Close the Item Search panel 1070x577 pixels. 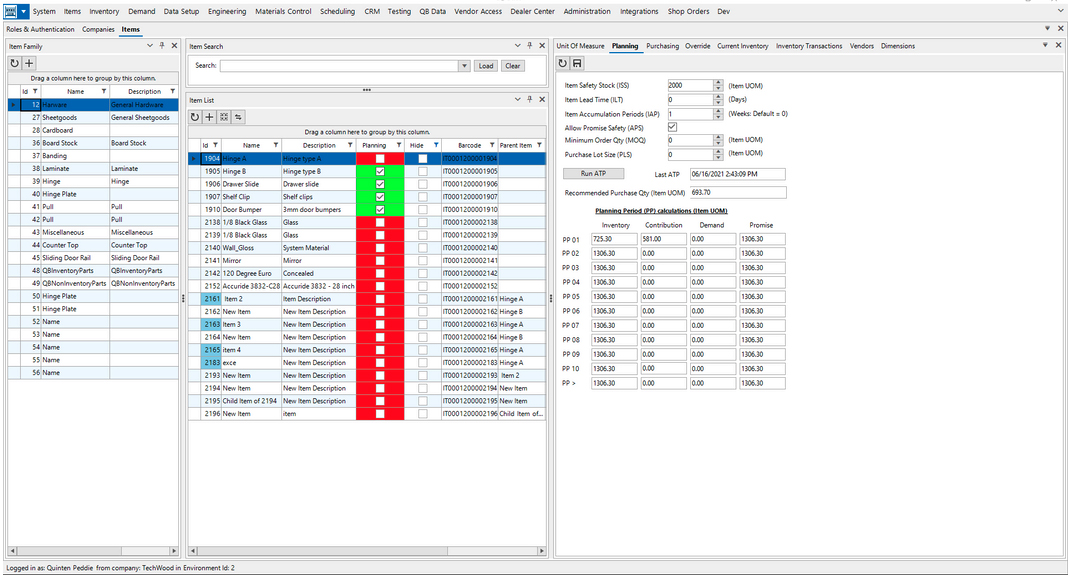point(542,46)
